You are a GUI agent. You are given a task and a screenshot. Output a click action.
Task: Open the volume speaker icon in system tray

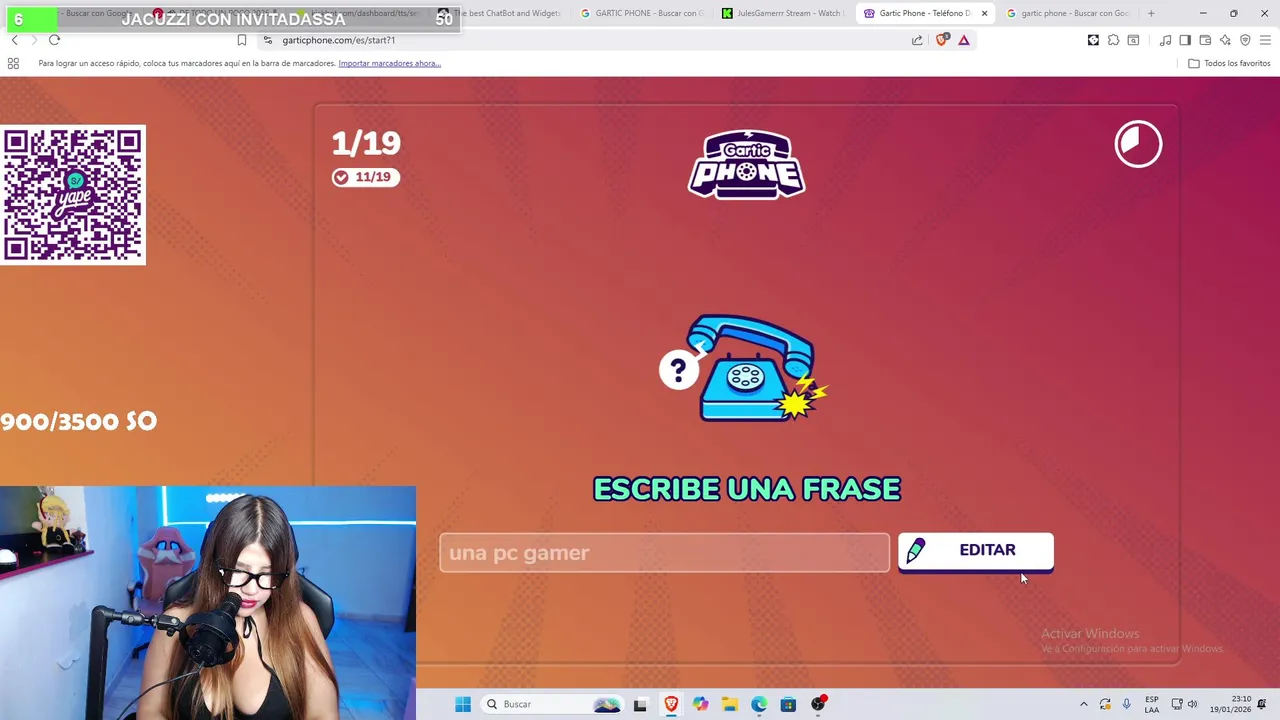(1192, 704)
